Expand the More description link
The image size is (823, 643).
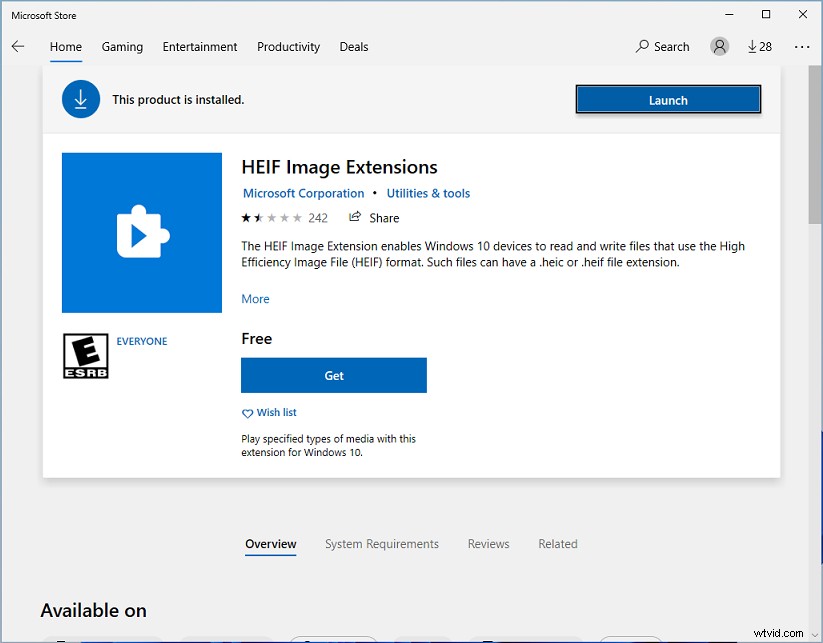point(254,298)
